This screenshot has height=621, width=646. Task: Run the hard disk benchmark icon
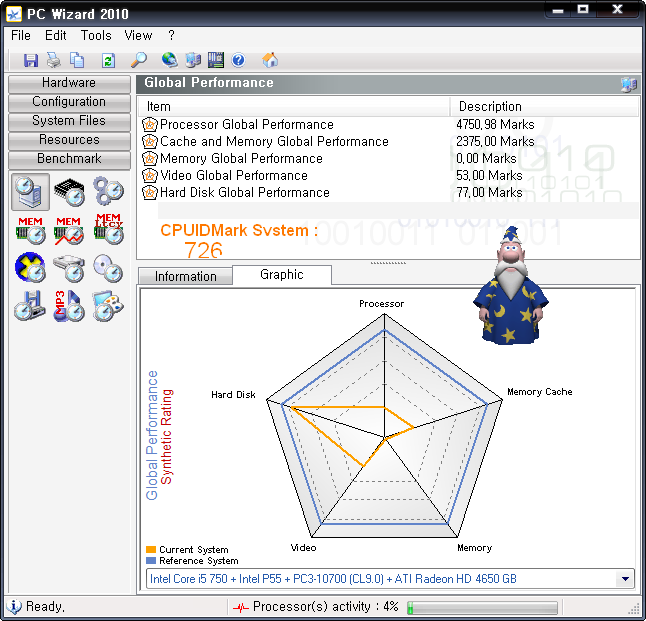click(x=69, y=268)
